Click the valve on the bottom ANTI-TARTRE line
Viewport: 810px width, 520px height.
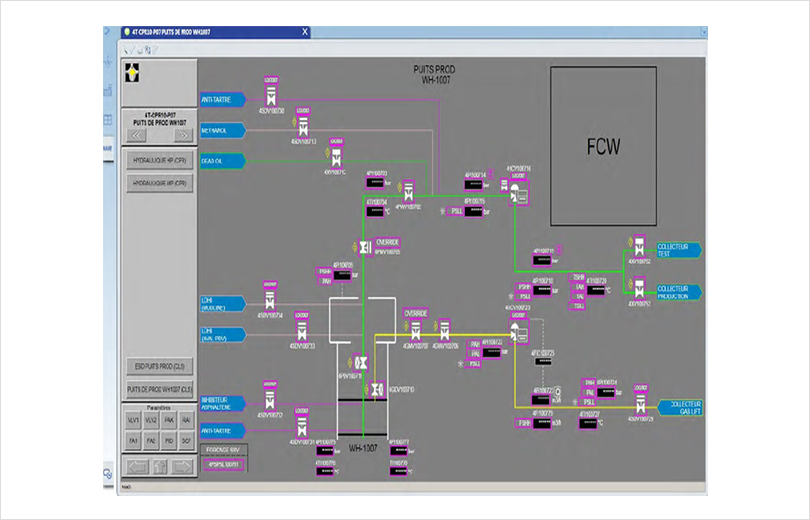click(302, 428)
